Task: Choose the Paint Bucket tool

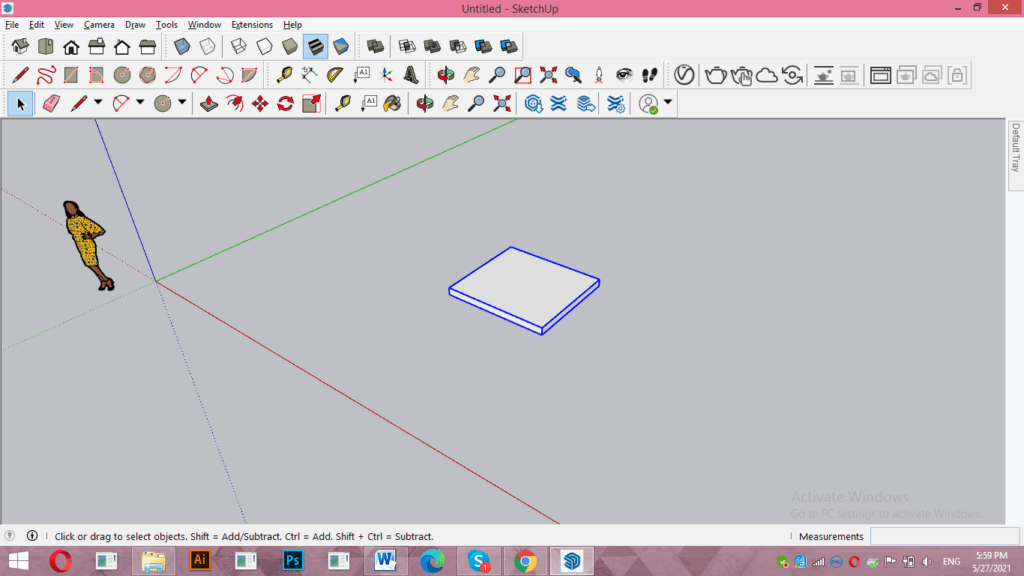Action: 391,103
